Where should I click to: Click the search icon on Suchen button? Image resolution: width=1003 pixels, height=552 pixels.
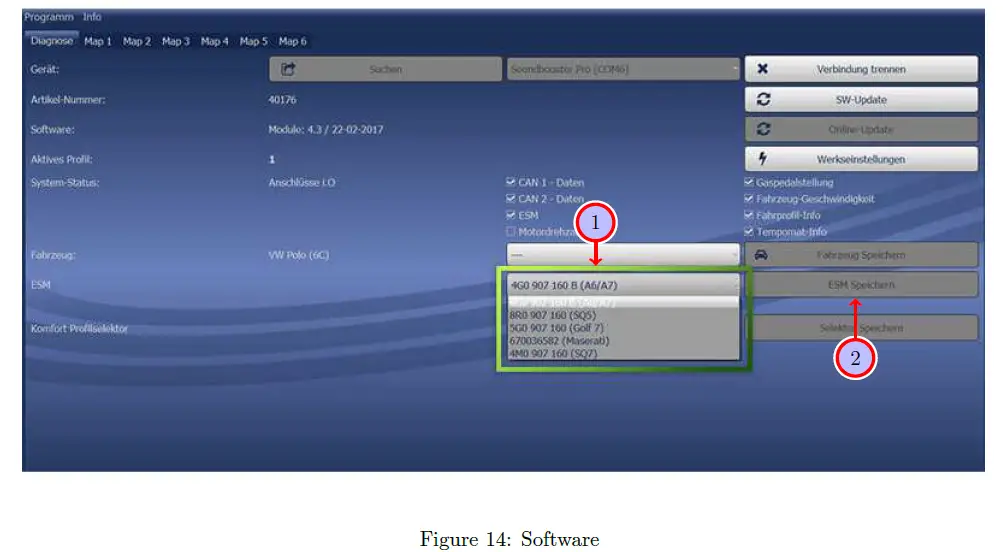click(x=288, y=69)
